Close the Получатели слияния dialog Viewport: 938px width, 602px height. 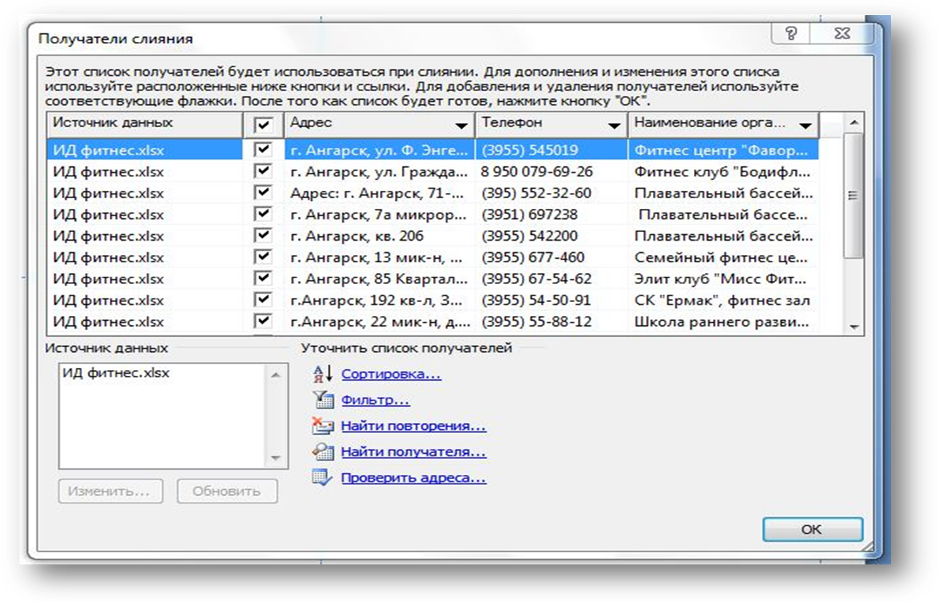(842, 34)
